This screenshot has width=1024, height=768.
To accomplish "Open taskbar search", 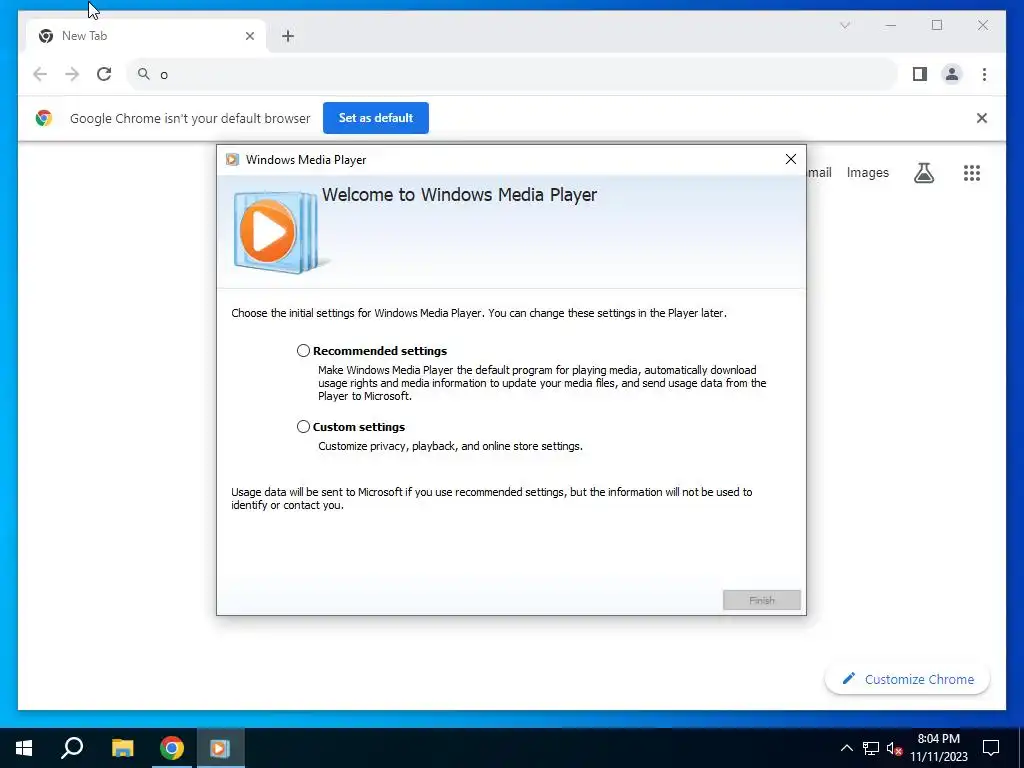I will point(72,748).
